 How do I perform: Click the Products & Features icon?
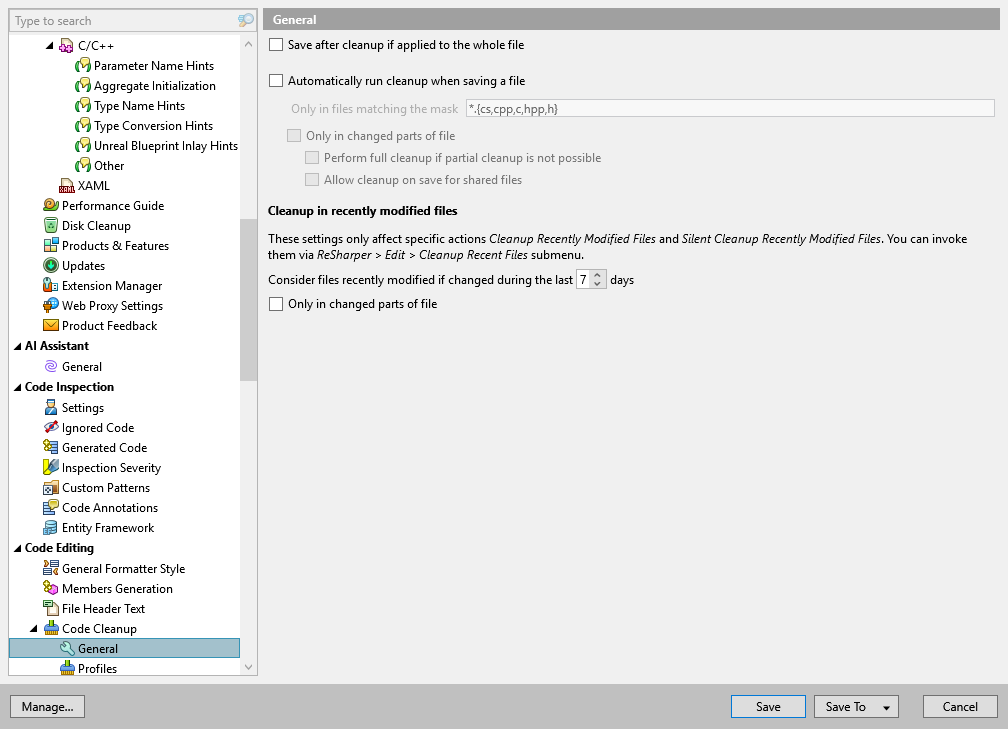coord(51,246)
